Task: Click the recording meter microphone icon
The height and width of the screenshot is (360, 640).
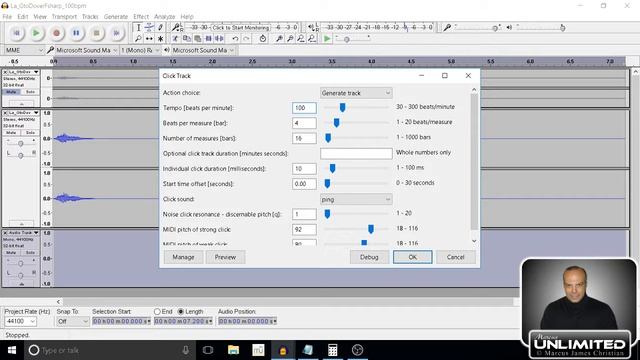Action: pos(176,28)
